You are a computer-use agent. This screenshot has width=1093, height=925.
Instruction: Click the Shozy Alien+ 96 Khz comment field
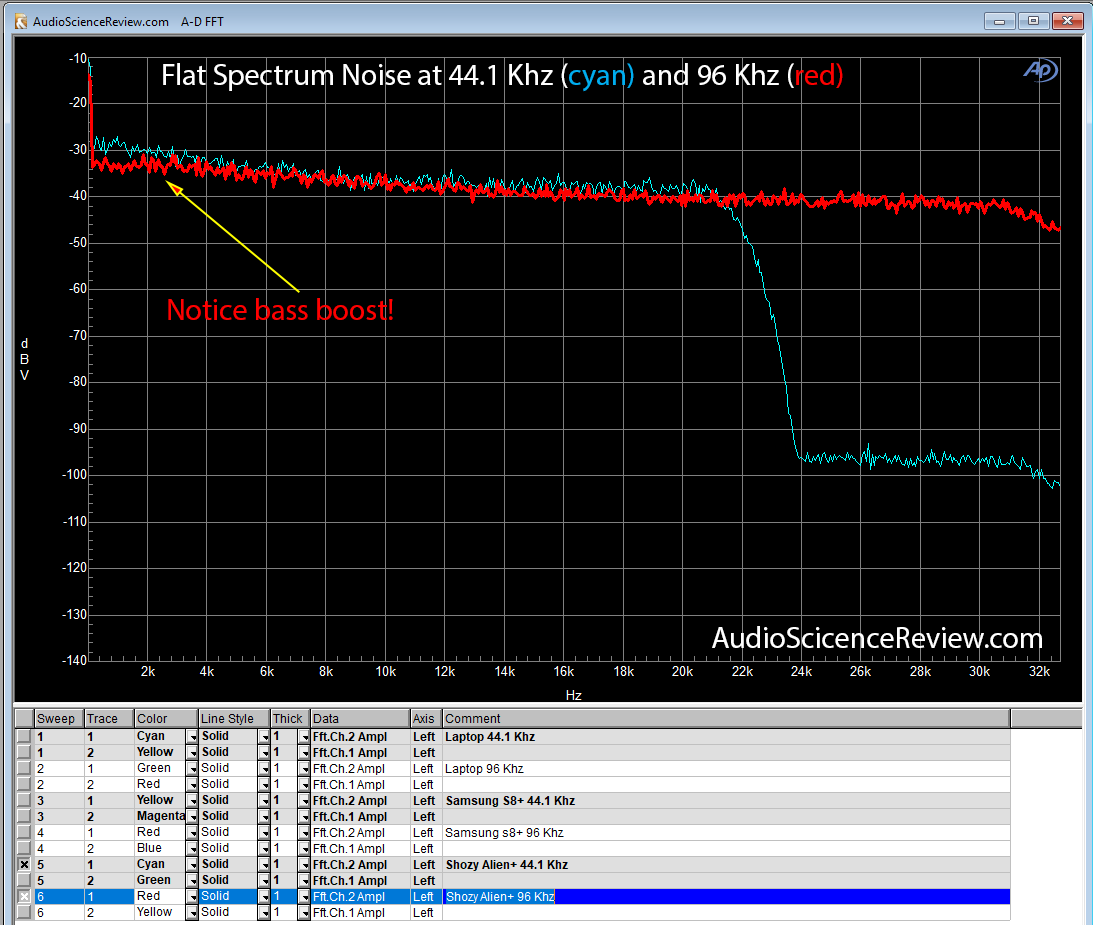tap(726, 896)
